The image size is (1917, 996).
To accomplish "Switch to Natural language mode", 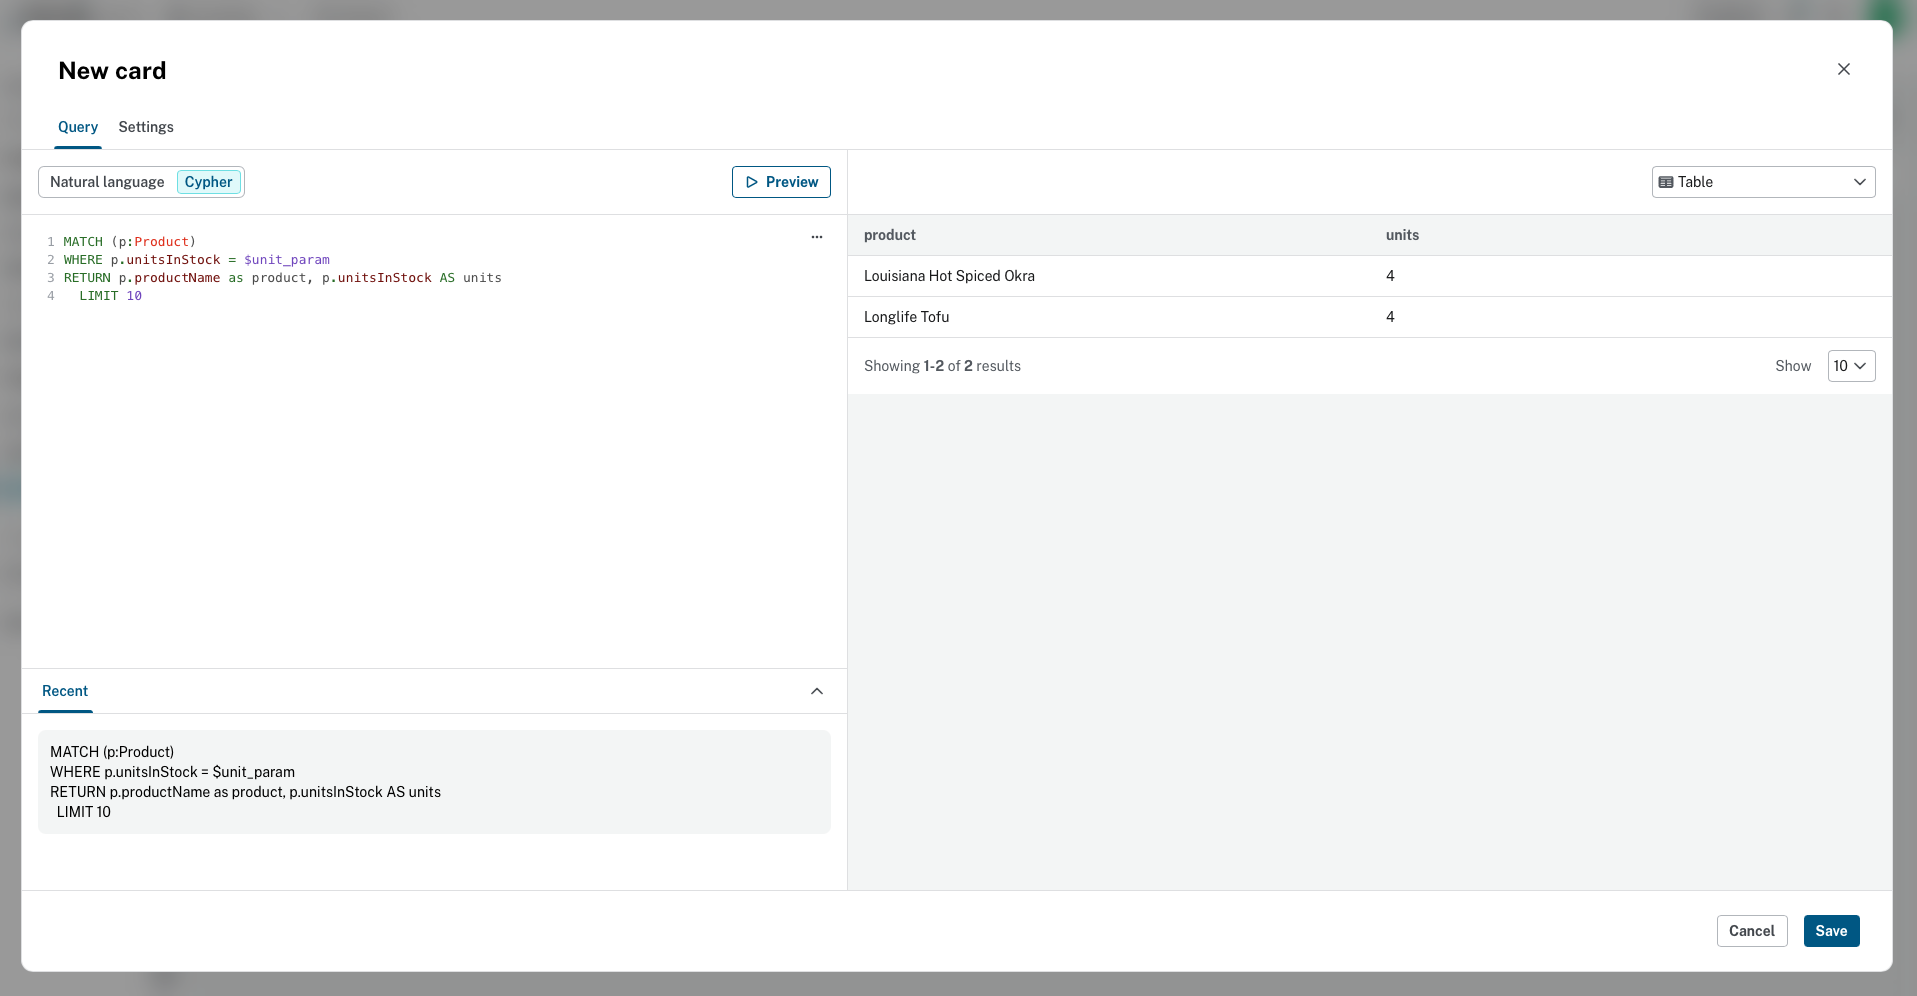I will [x=107, y=182].
